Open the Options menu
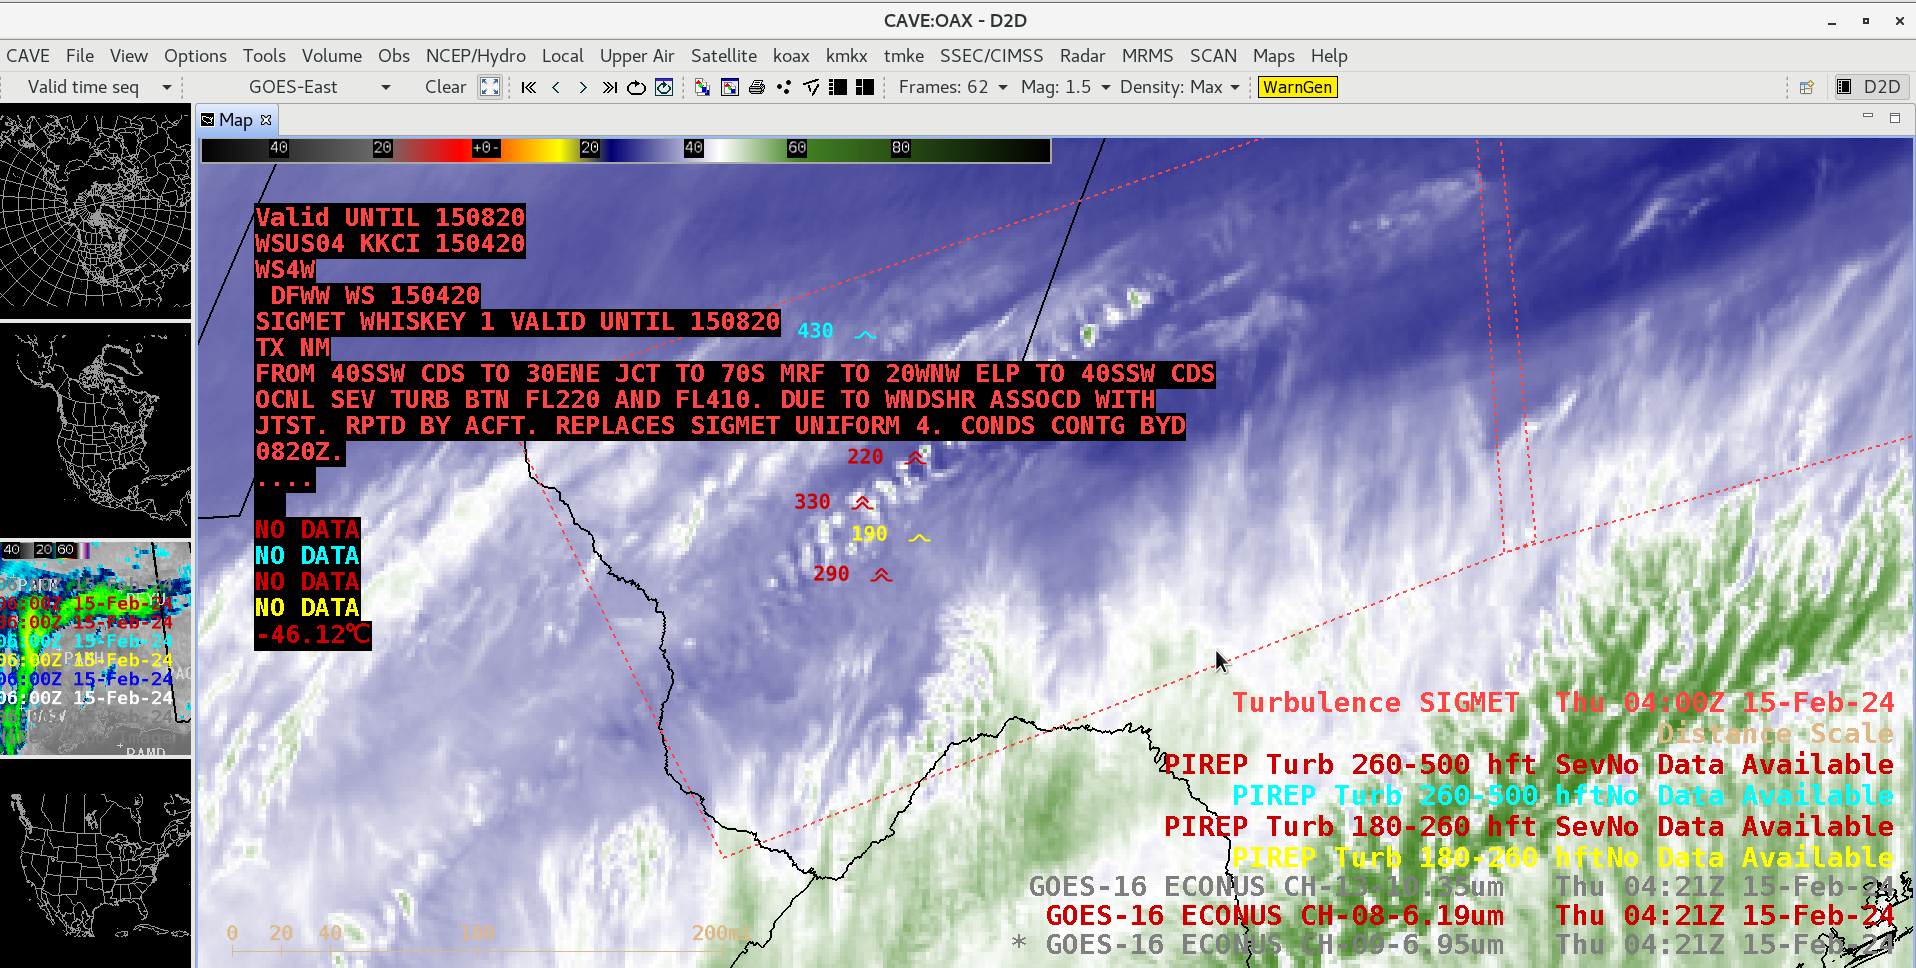Image resolution: width=1916 pixels, height=968 pixels. click(195, 56)
